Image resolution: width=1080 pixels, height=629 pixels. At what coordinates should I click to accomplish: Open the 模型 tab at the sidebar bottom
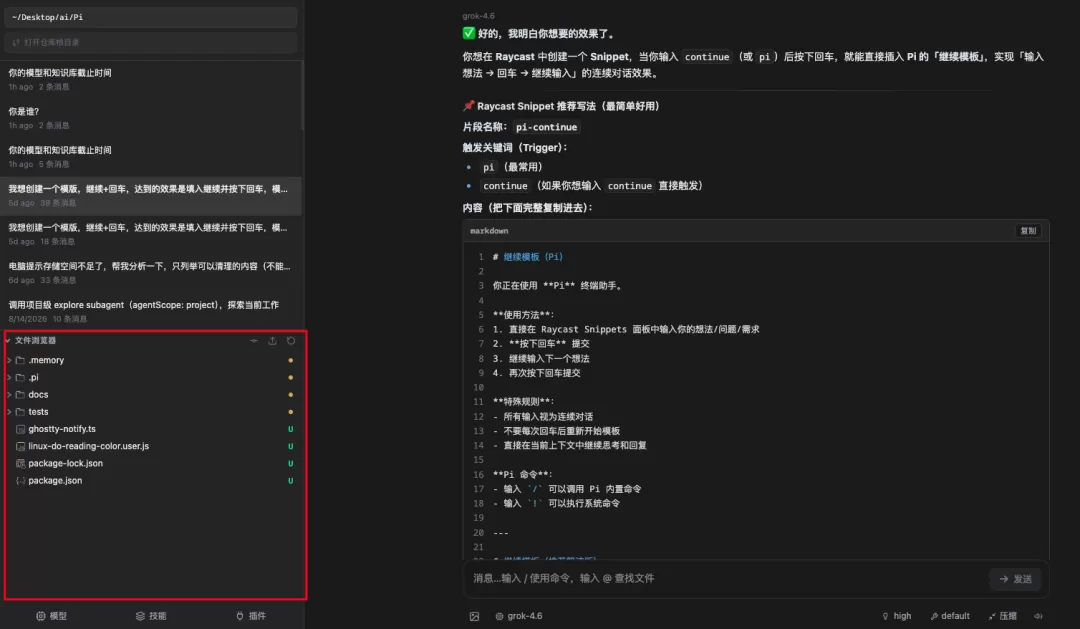tap(52, 617)
